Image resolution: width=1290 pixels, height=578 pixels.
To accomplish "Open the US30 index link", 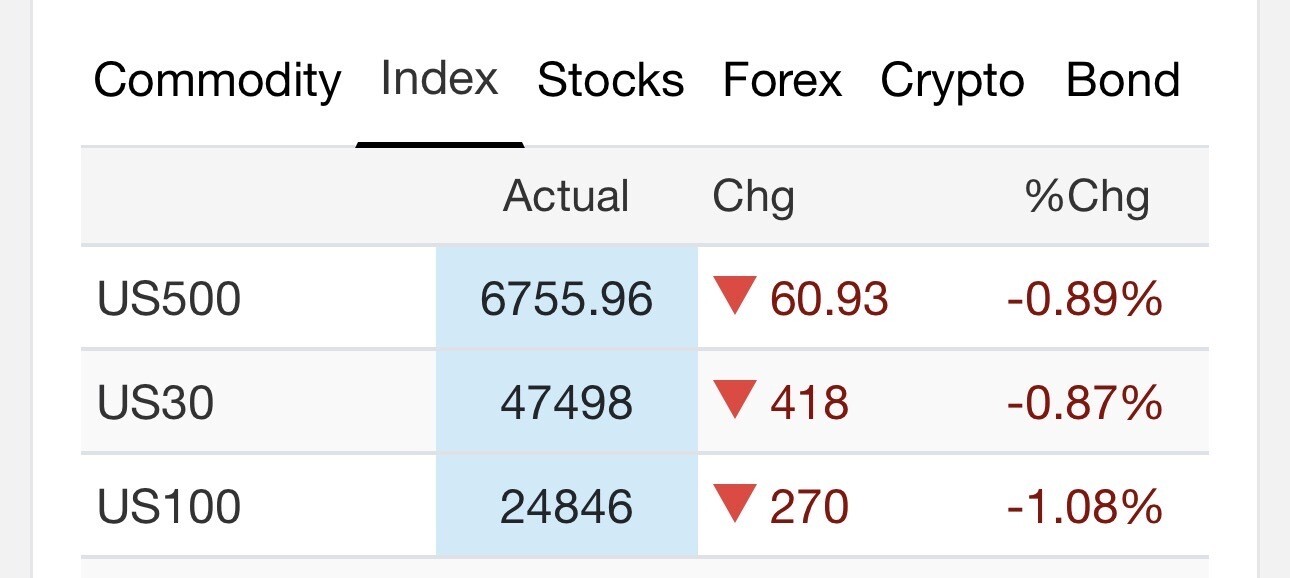I will [x=156, y=403].
